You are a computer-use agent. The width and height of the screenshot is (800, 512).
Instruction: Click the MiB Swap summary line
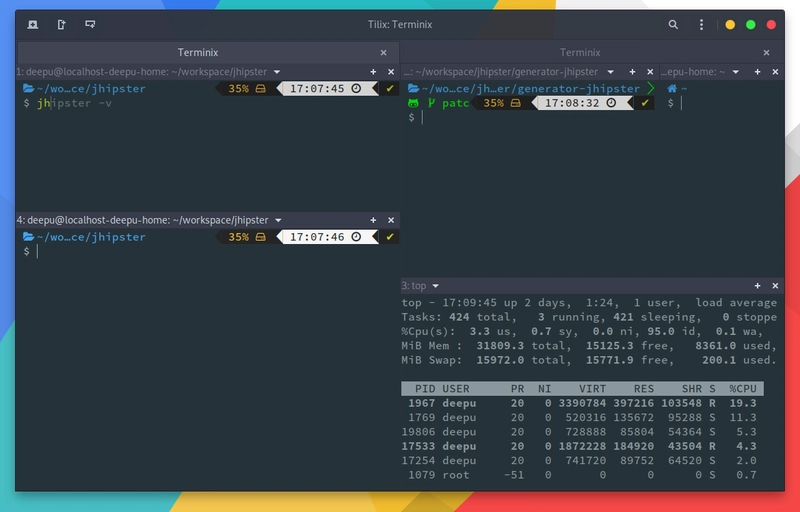[589, 360]
